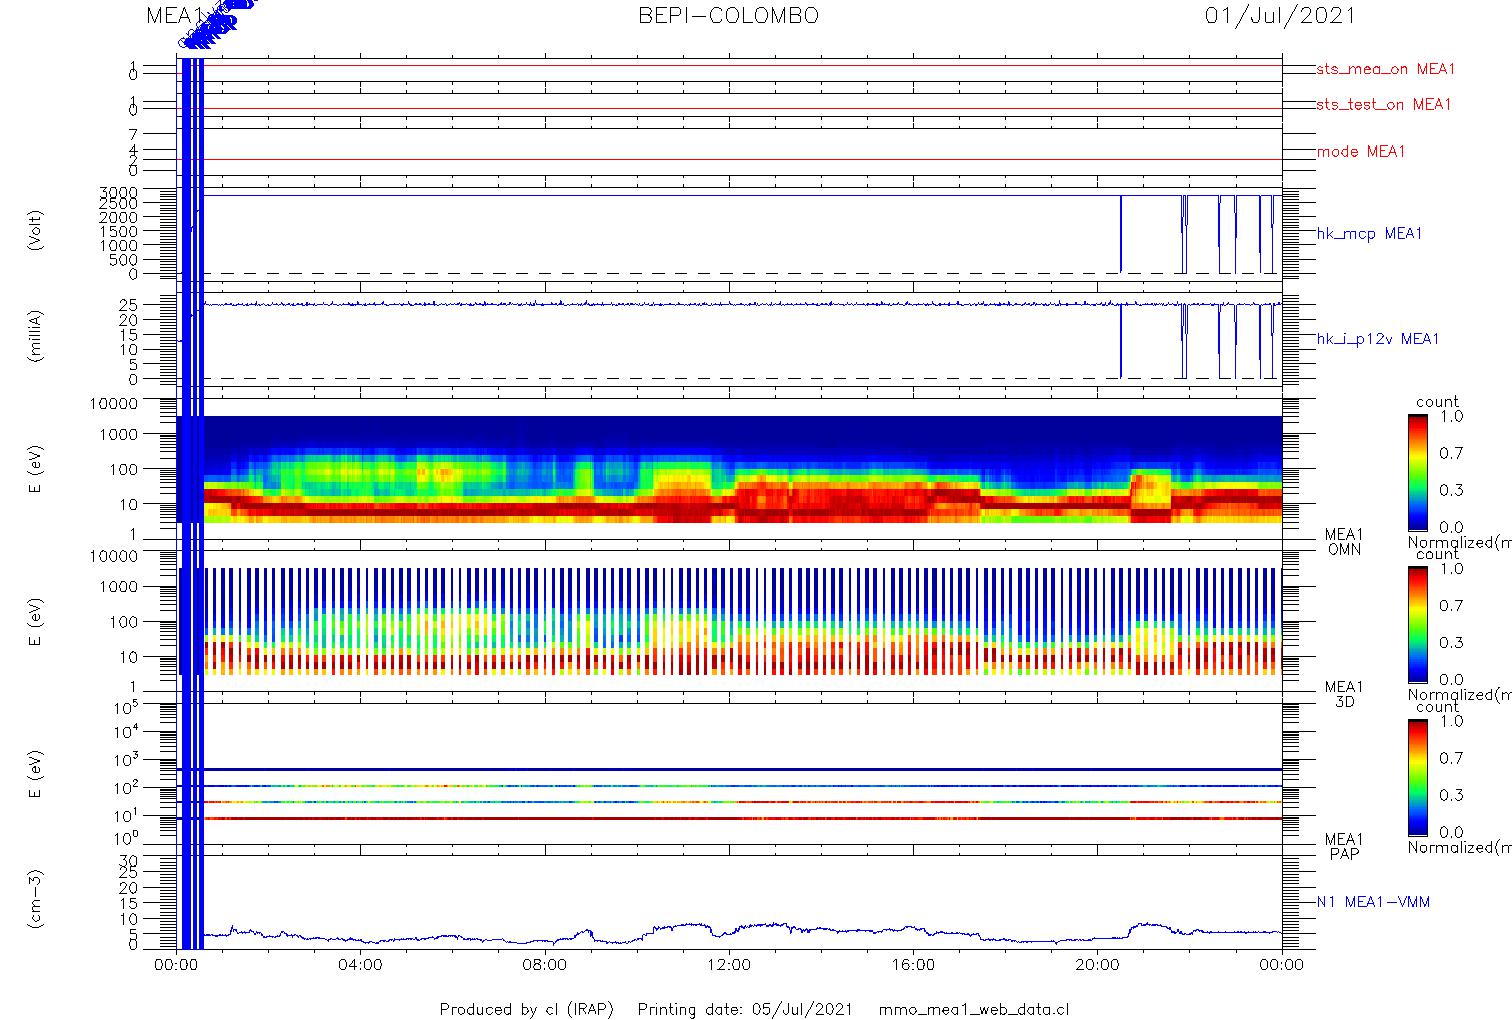Click the count label above the OMN color bar

(x=1437, y=402)
